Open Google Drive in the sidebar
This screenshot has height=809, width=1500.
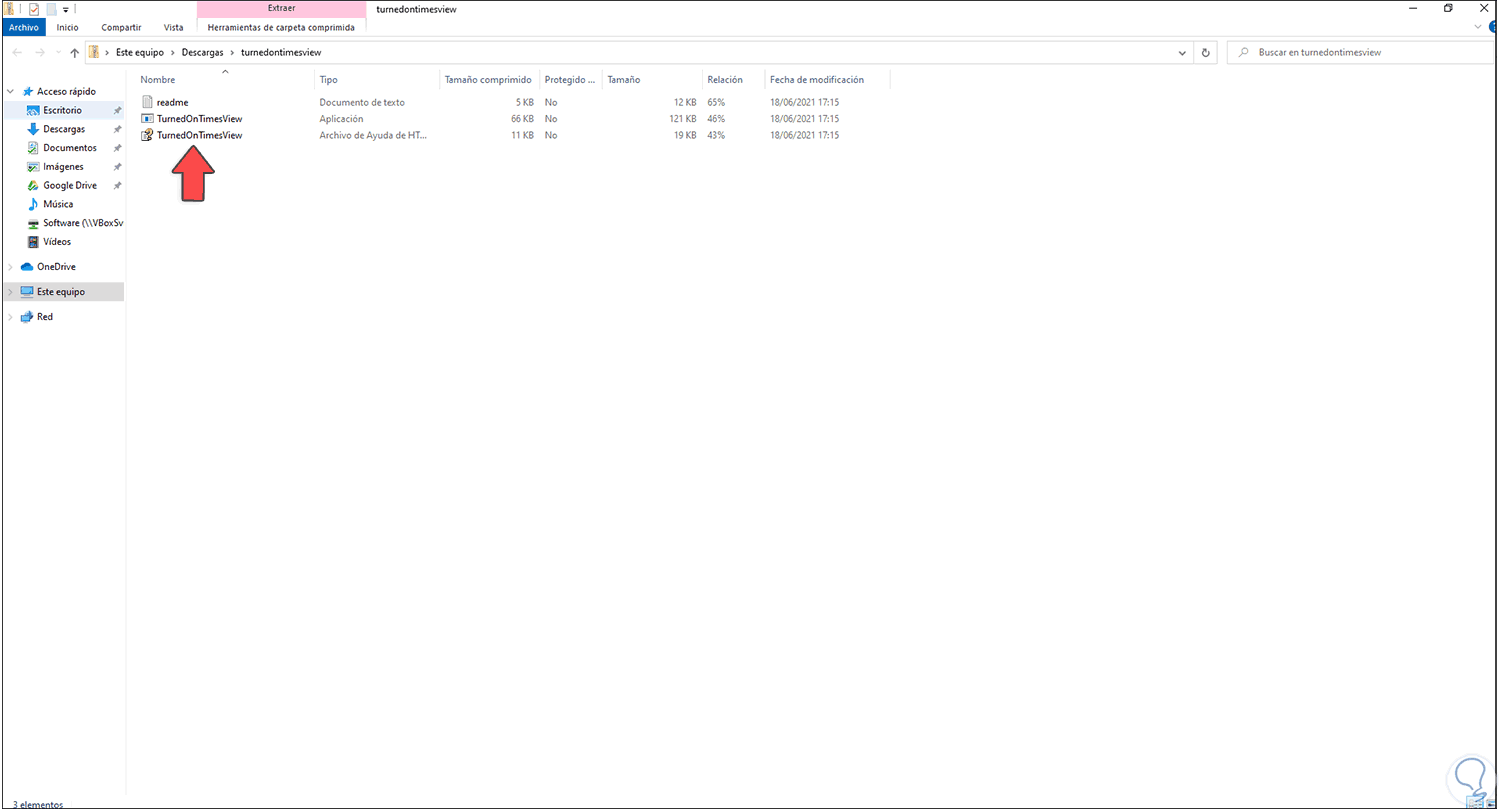70,186
